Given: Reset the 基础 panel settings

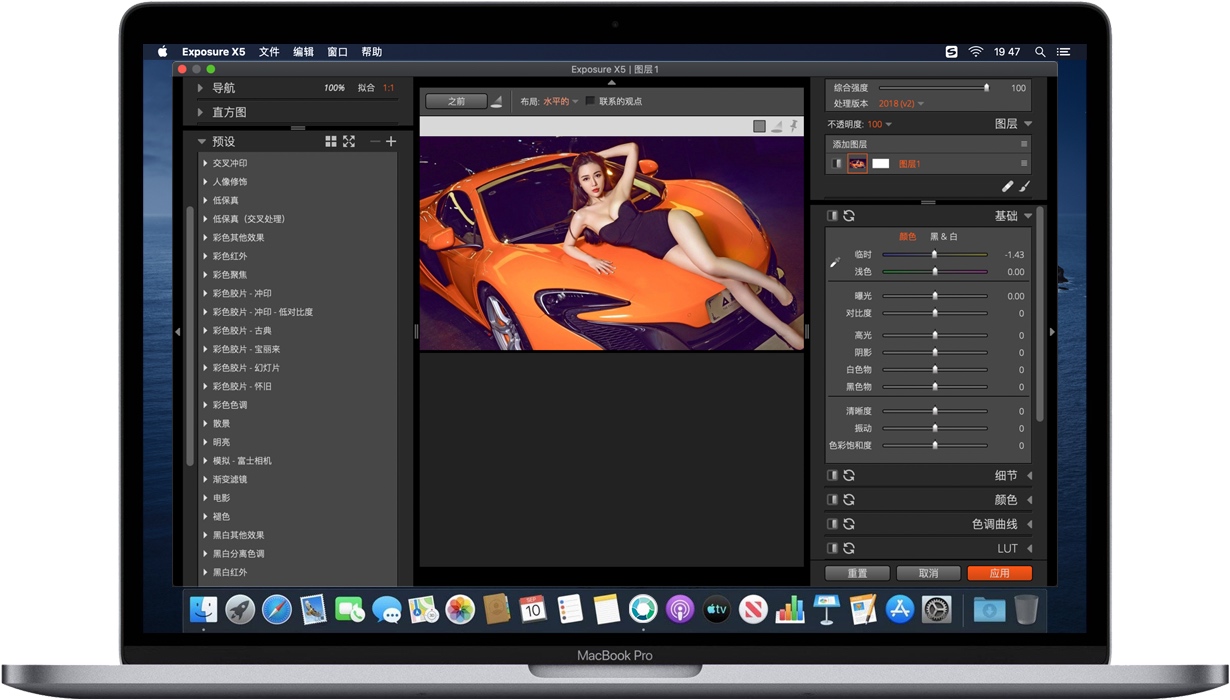Looking at the screenshot, I should [x=849, y=216].
